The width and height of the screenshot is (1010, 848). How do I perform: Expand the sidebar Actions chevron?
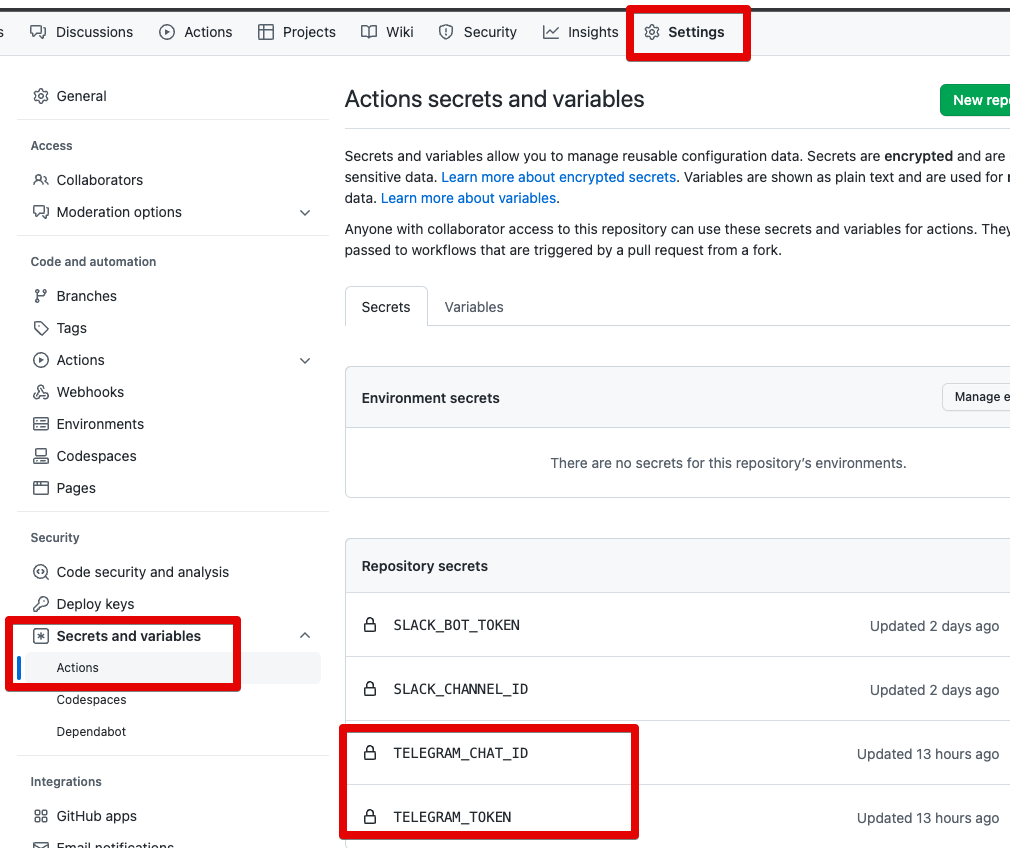tap(305, 361)
